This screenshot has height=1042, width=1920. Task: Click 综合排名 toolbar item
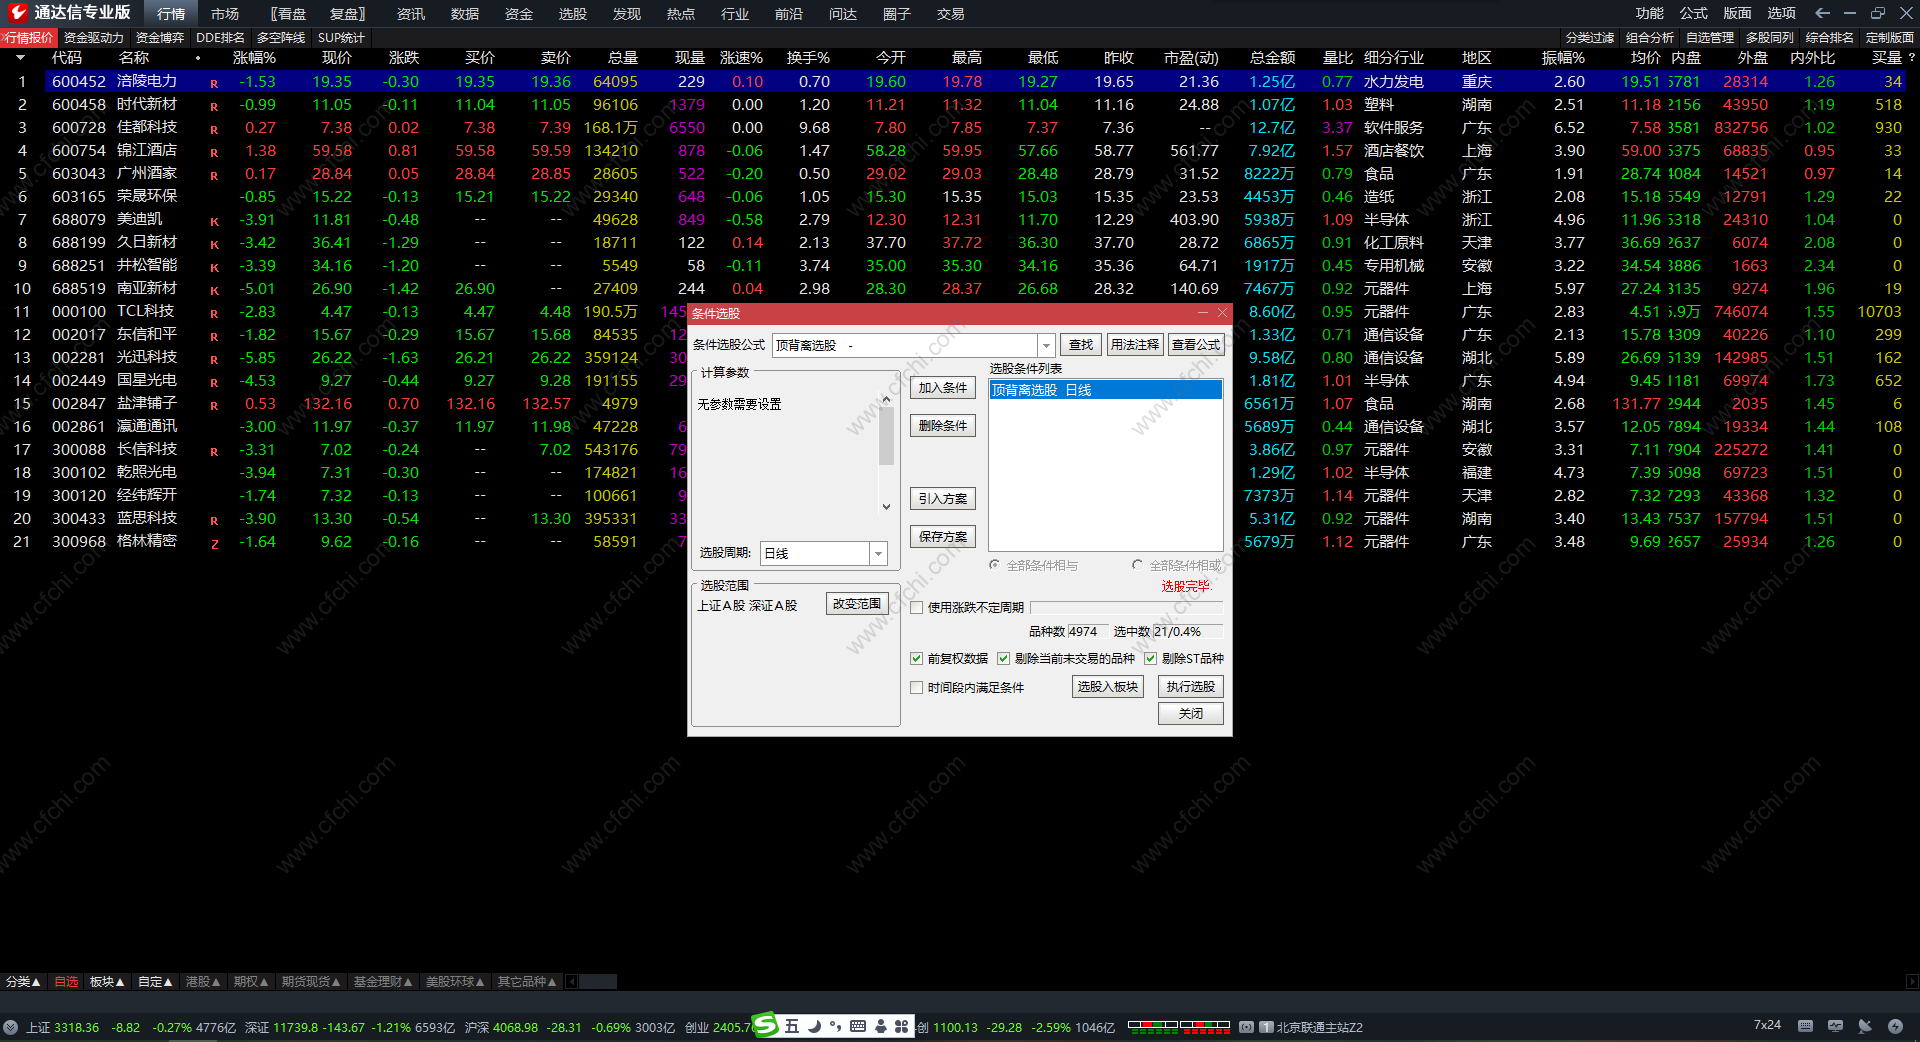pos(1830,37)
